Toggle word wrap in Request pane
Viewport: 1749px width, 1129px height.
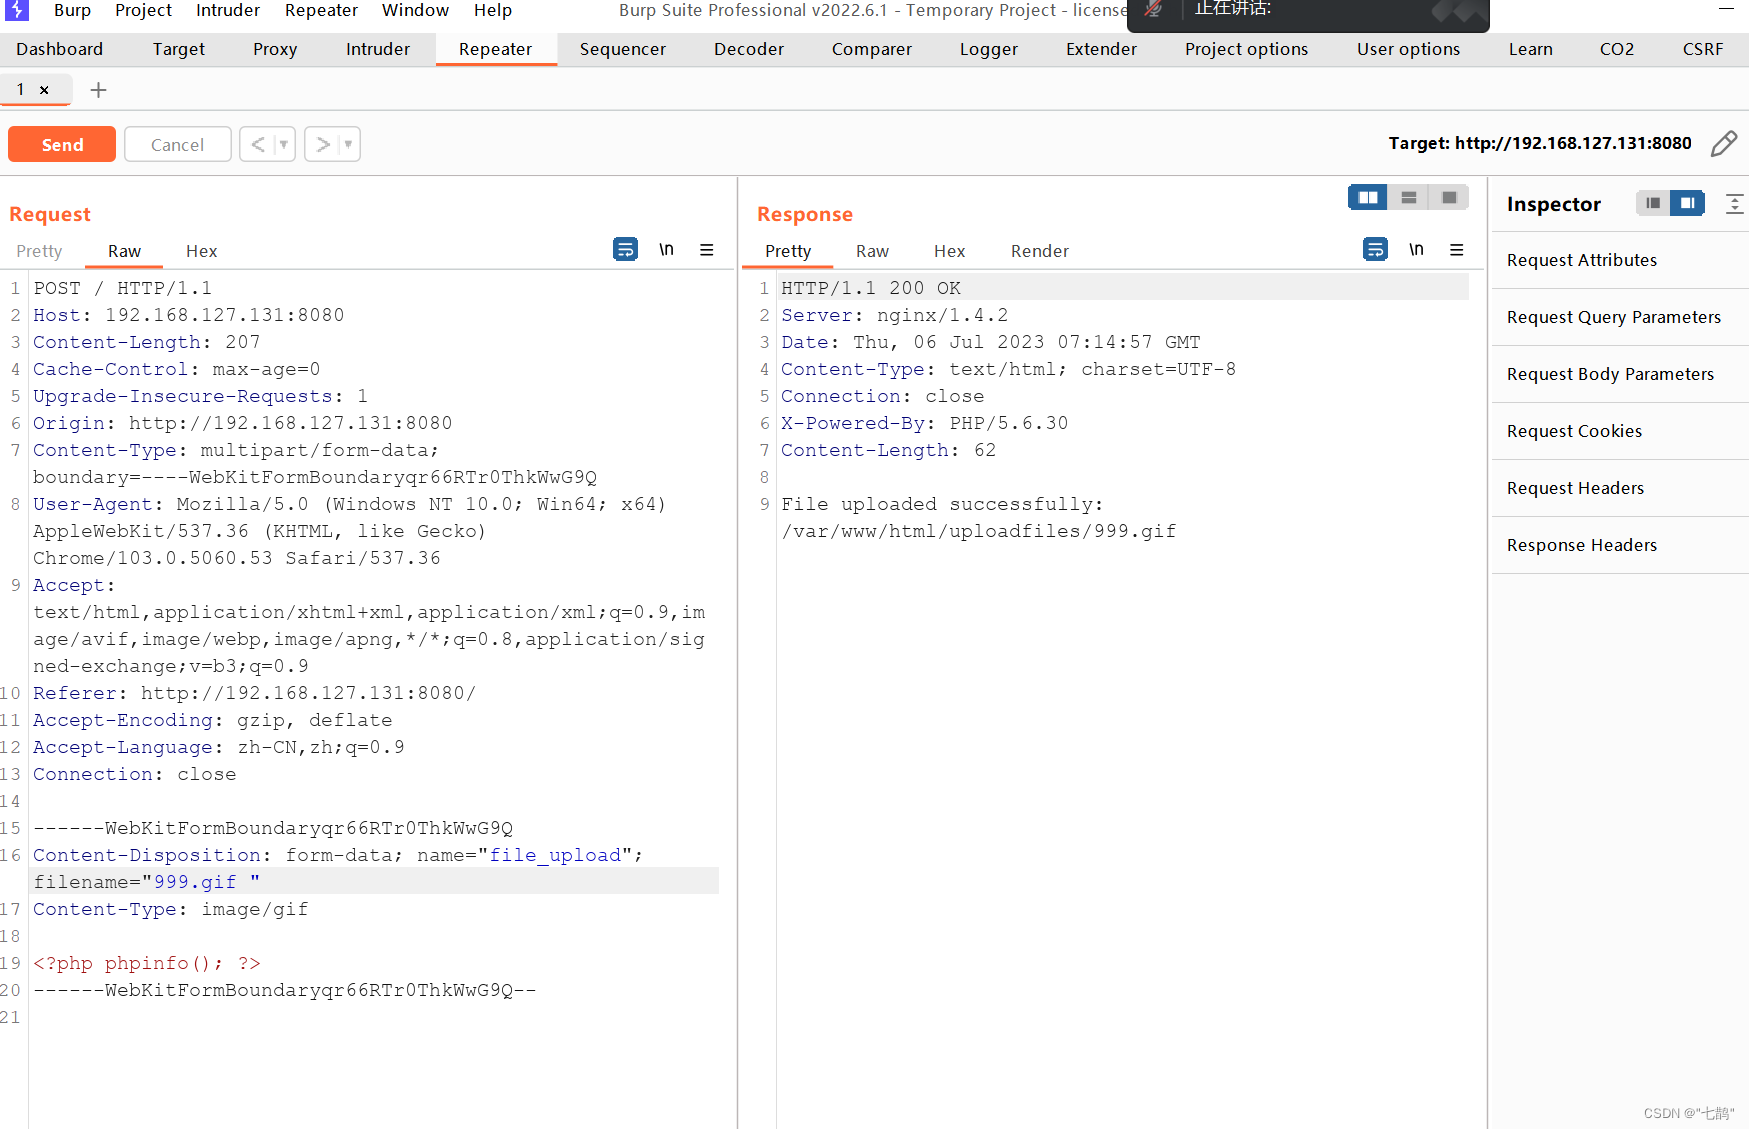click(x=625, y=249)
